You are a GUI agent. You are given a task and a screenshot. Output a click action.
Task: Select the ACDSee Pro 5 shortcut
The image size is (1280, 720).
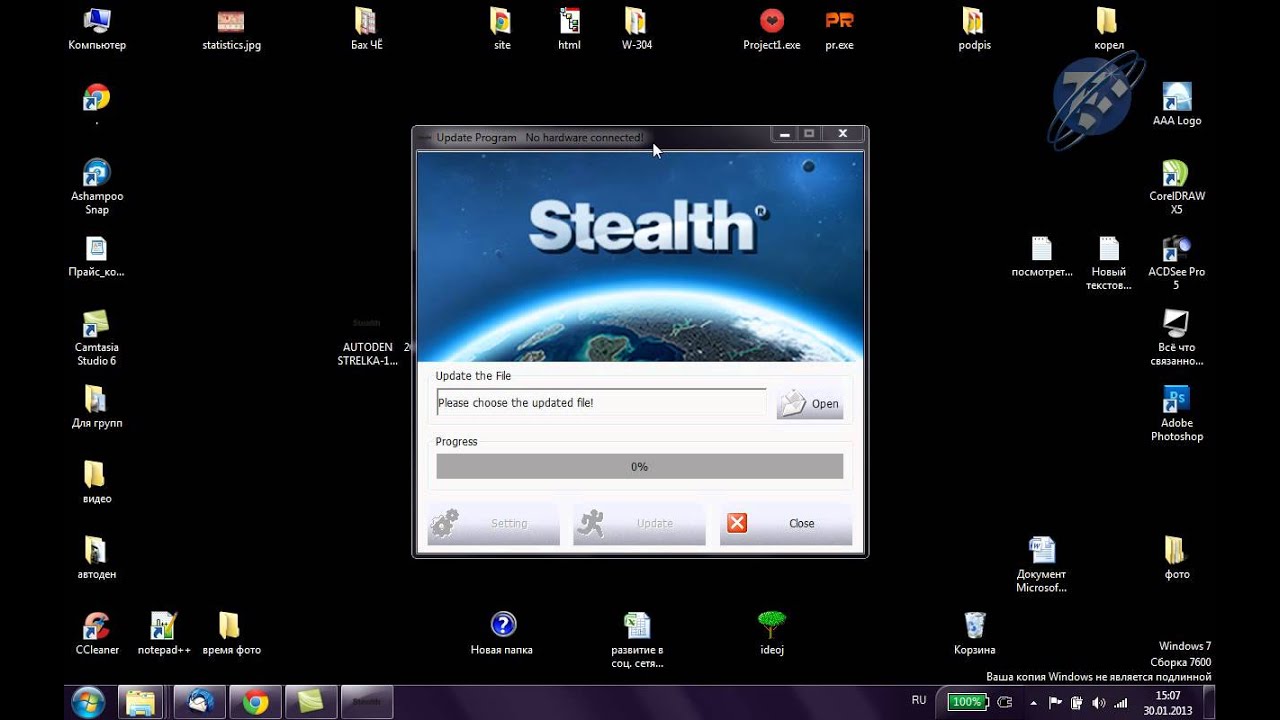point(1177,262)
